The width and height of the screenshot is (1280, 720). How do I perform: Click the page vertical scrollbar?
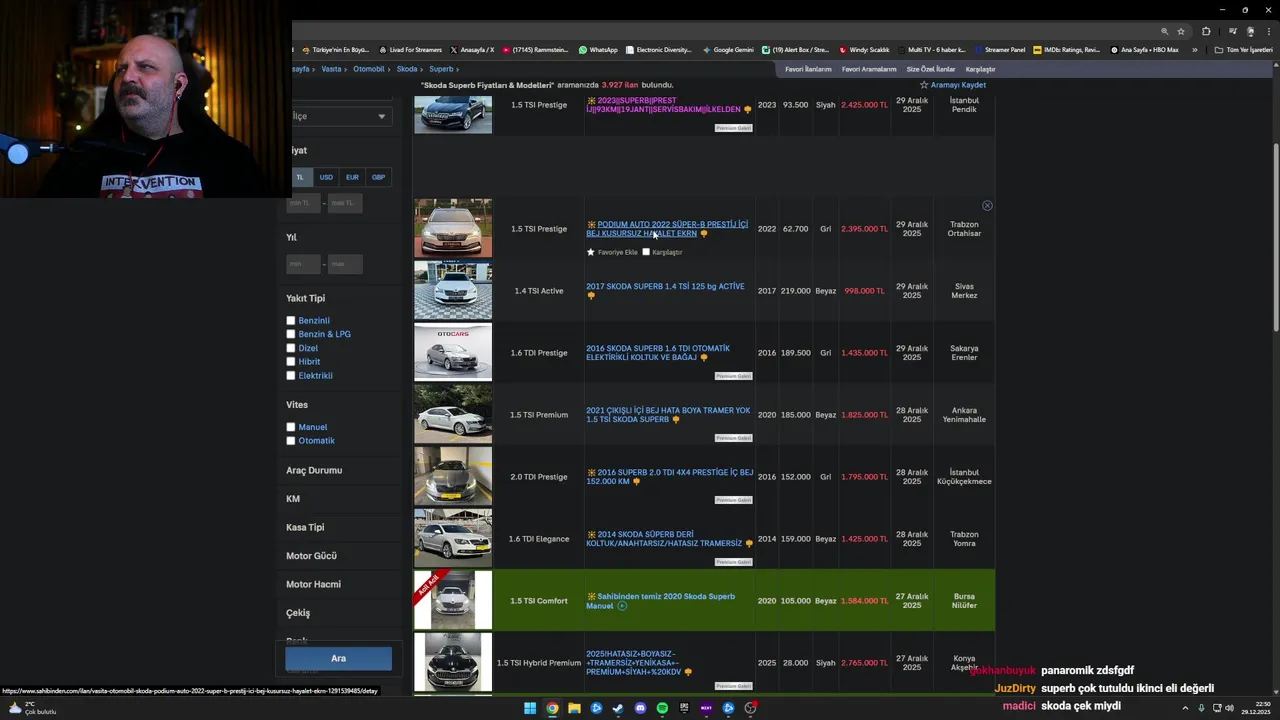click(1275, 240)
